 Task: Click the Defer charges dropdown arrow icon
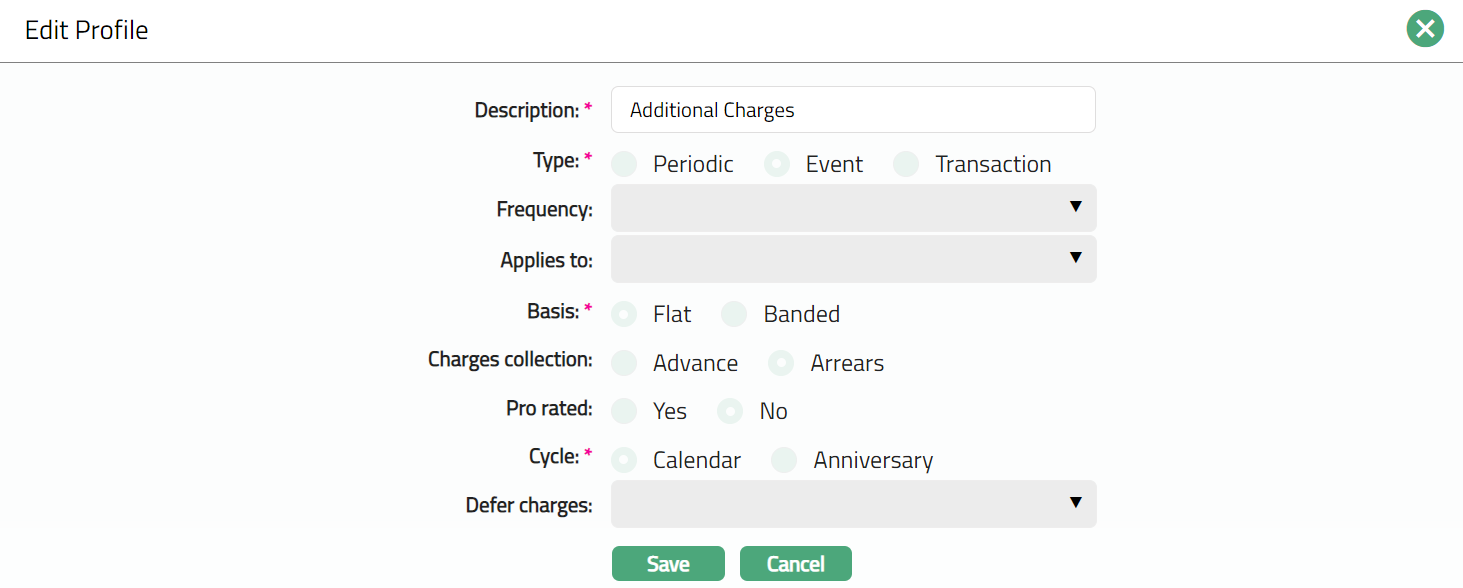[1076, 503]
